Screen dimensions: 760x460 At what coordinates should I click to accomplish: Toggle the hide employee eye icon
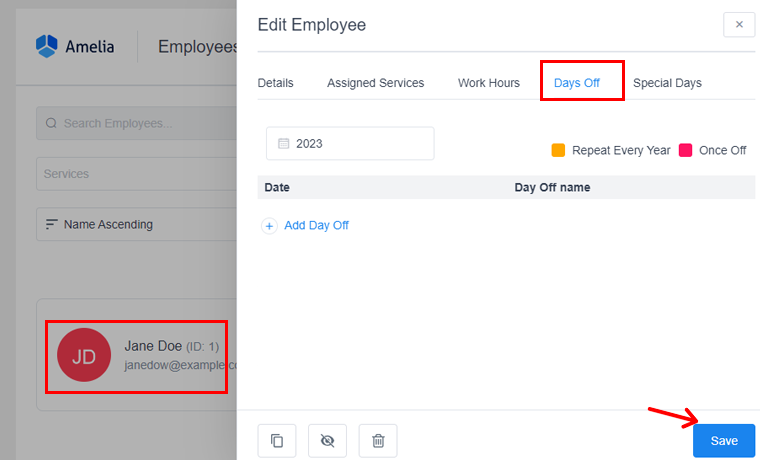(327, 441)
